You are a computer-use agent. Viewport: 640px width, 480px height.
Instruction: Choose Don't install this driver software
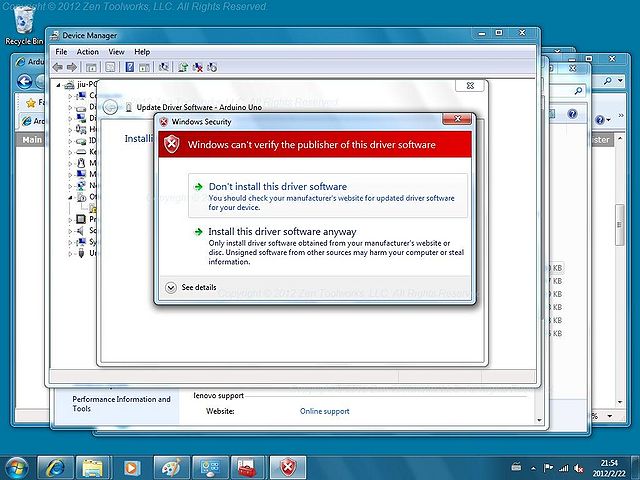pyautogui.click(x=328, y=196)
